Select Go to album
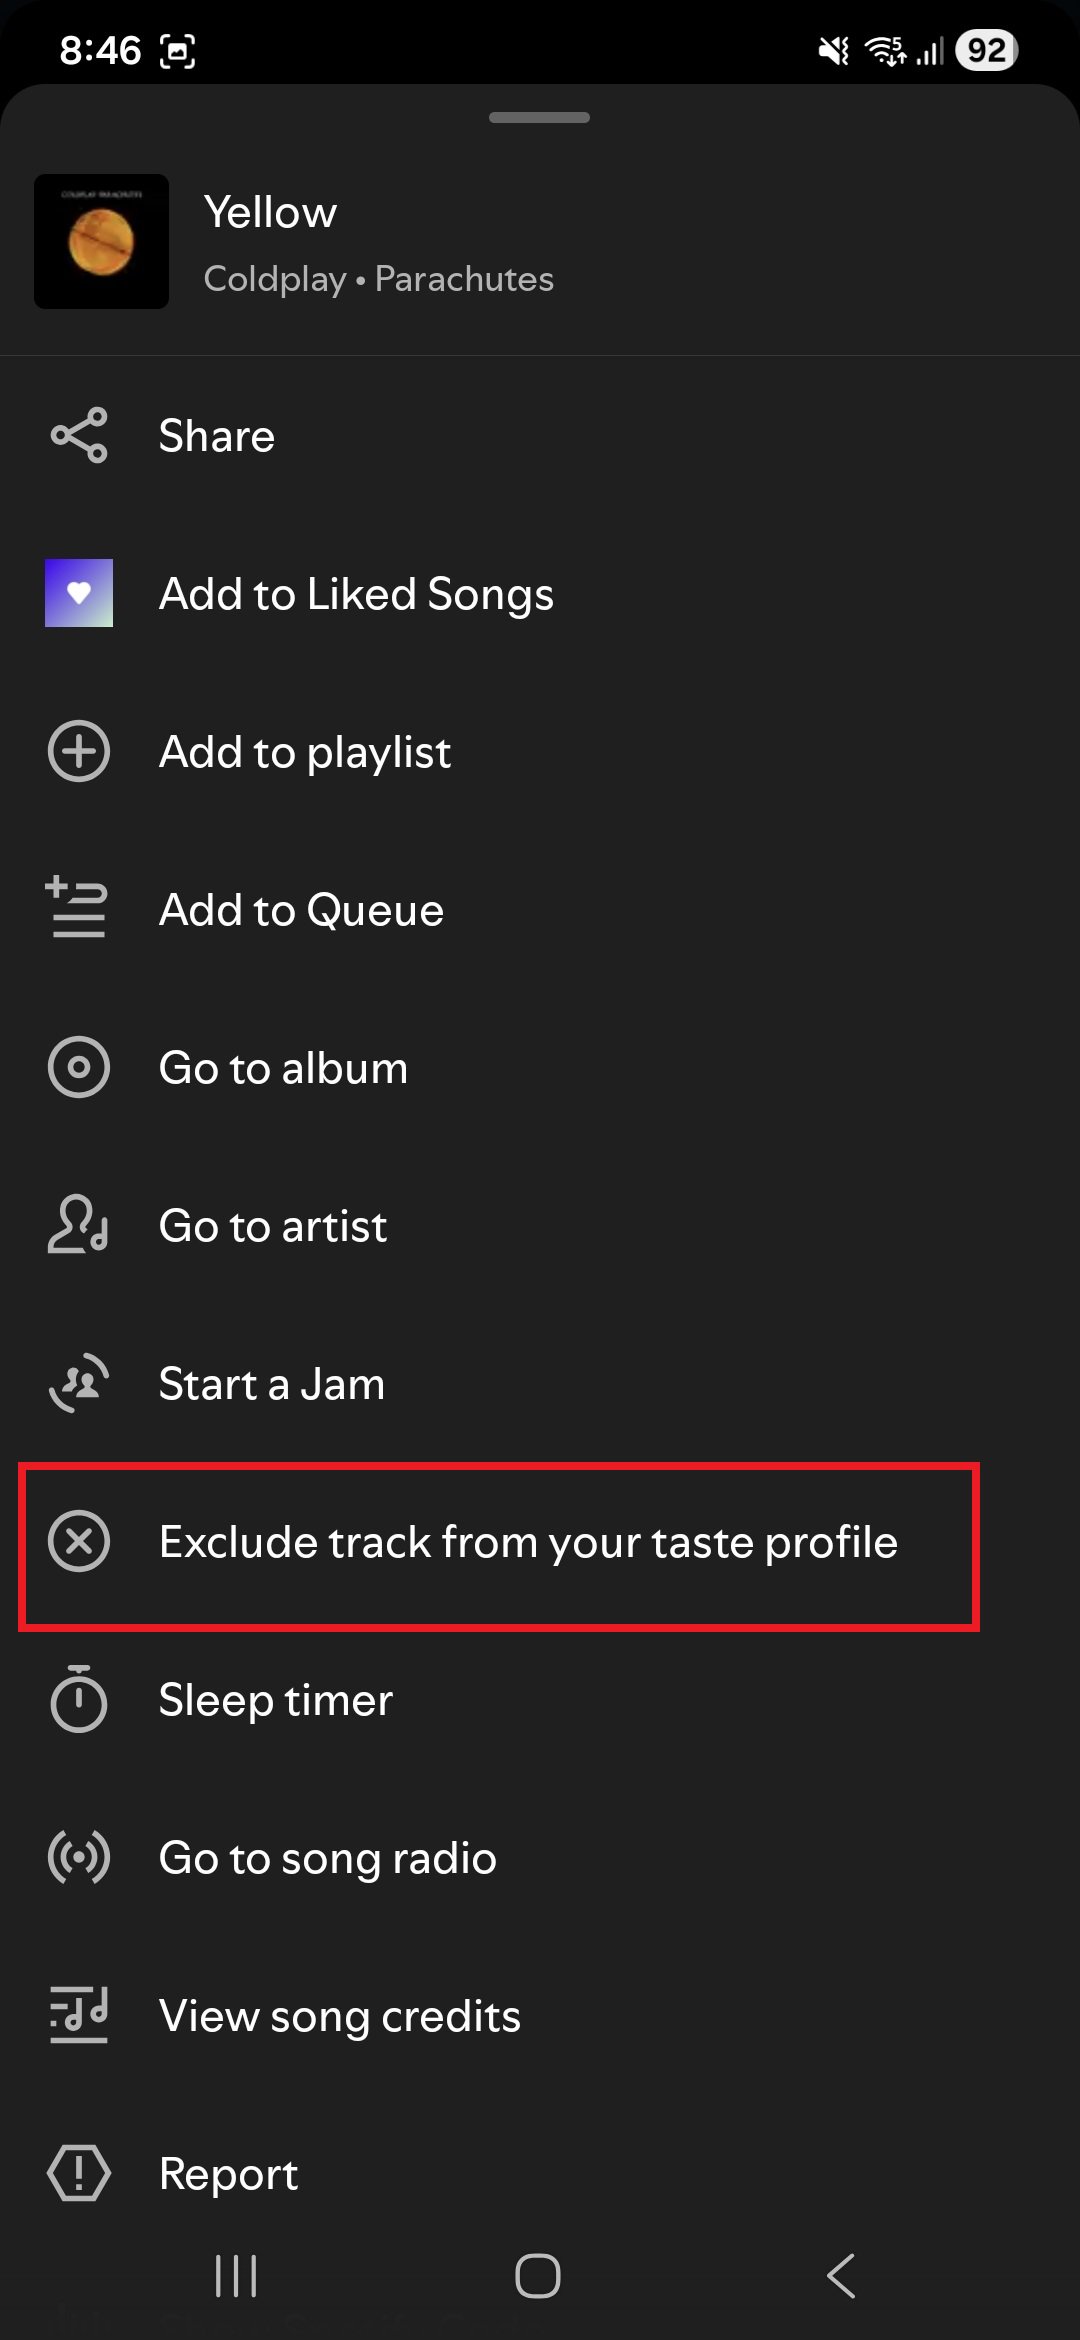The height and width of the screenshot is (2340, 1080). [283, 1067]
